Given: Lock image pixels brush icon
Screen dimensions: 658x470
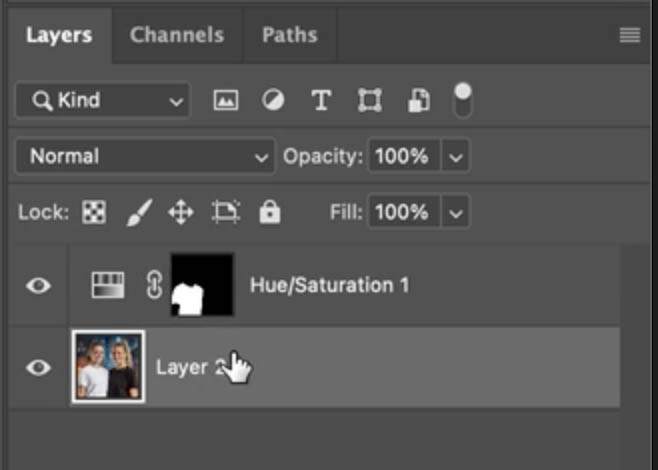Looking at the screenshot, I should click(x=138, y=212).
